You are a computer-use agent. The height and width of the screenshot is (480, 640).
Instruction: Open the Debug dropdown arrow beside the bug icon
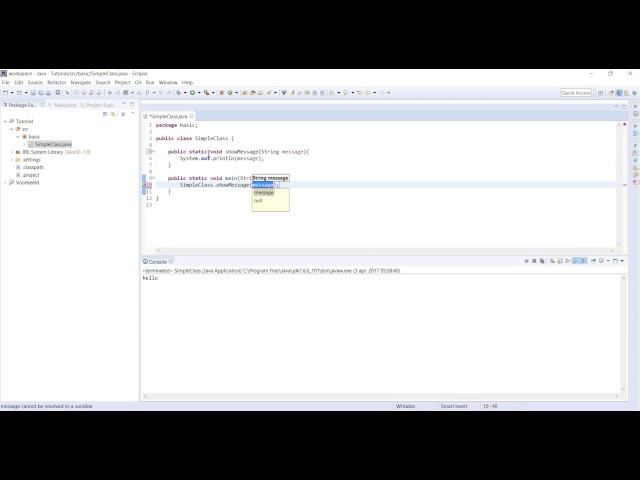[185, 93]
